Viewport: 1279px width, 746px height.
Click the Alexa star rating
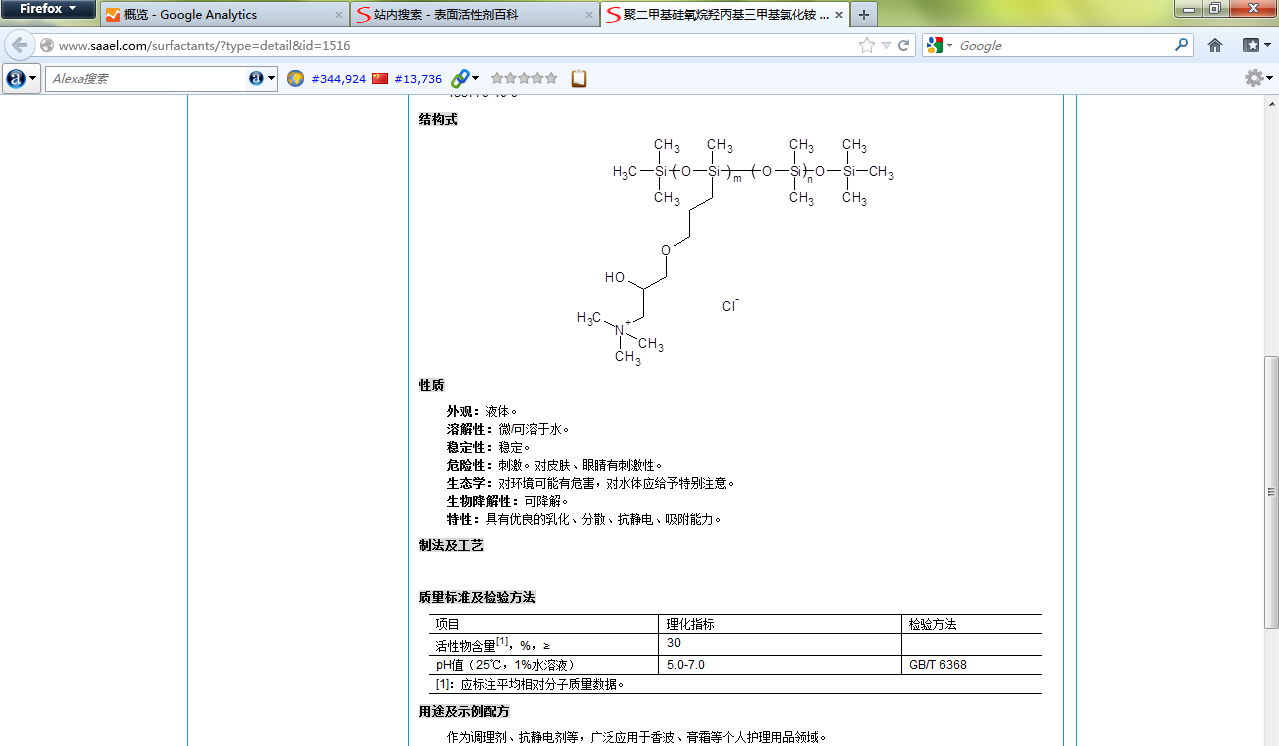(x=524, y=78)
